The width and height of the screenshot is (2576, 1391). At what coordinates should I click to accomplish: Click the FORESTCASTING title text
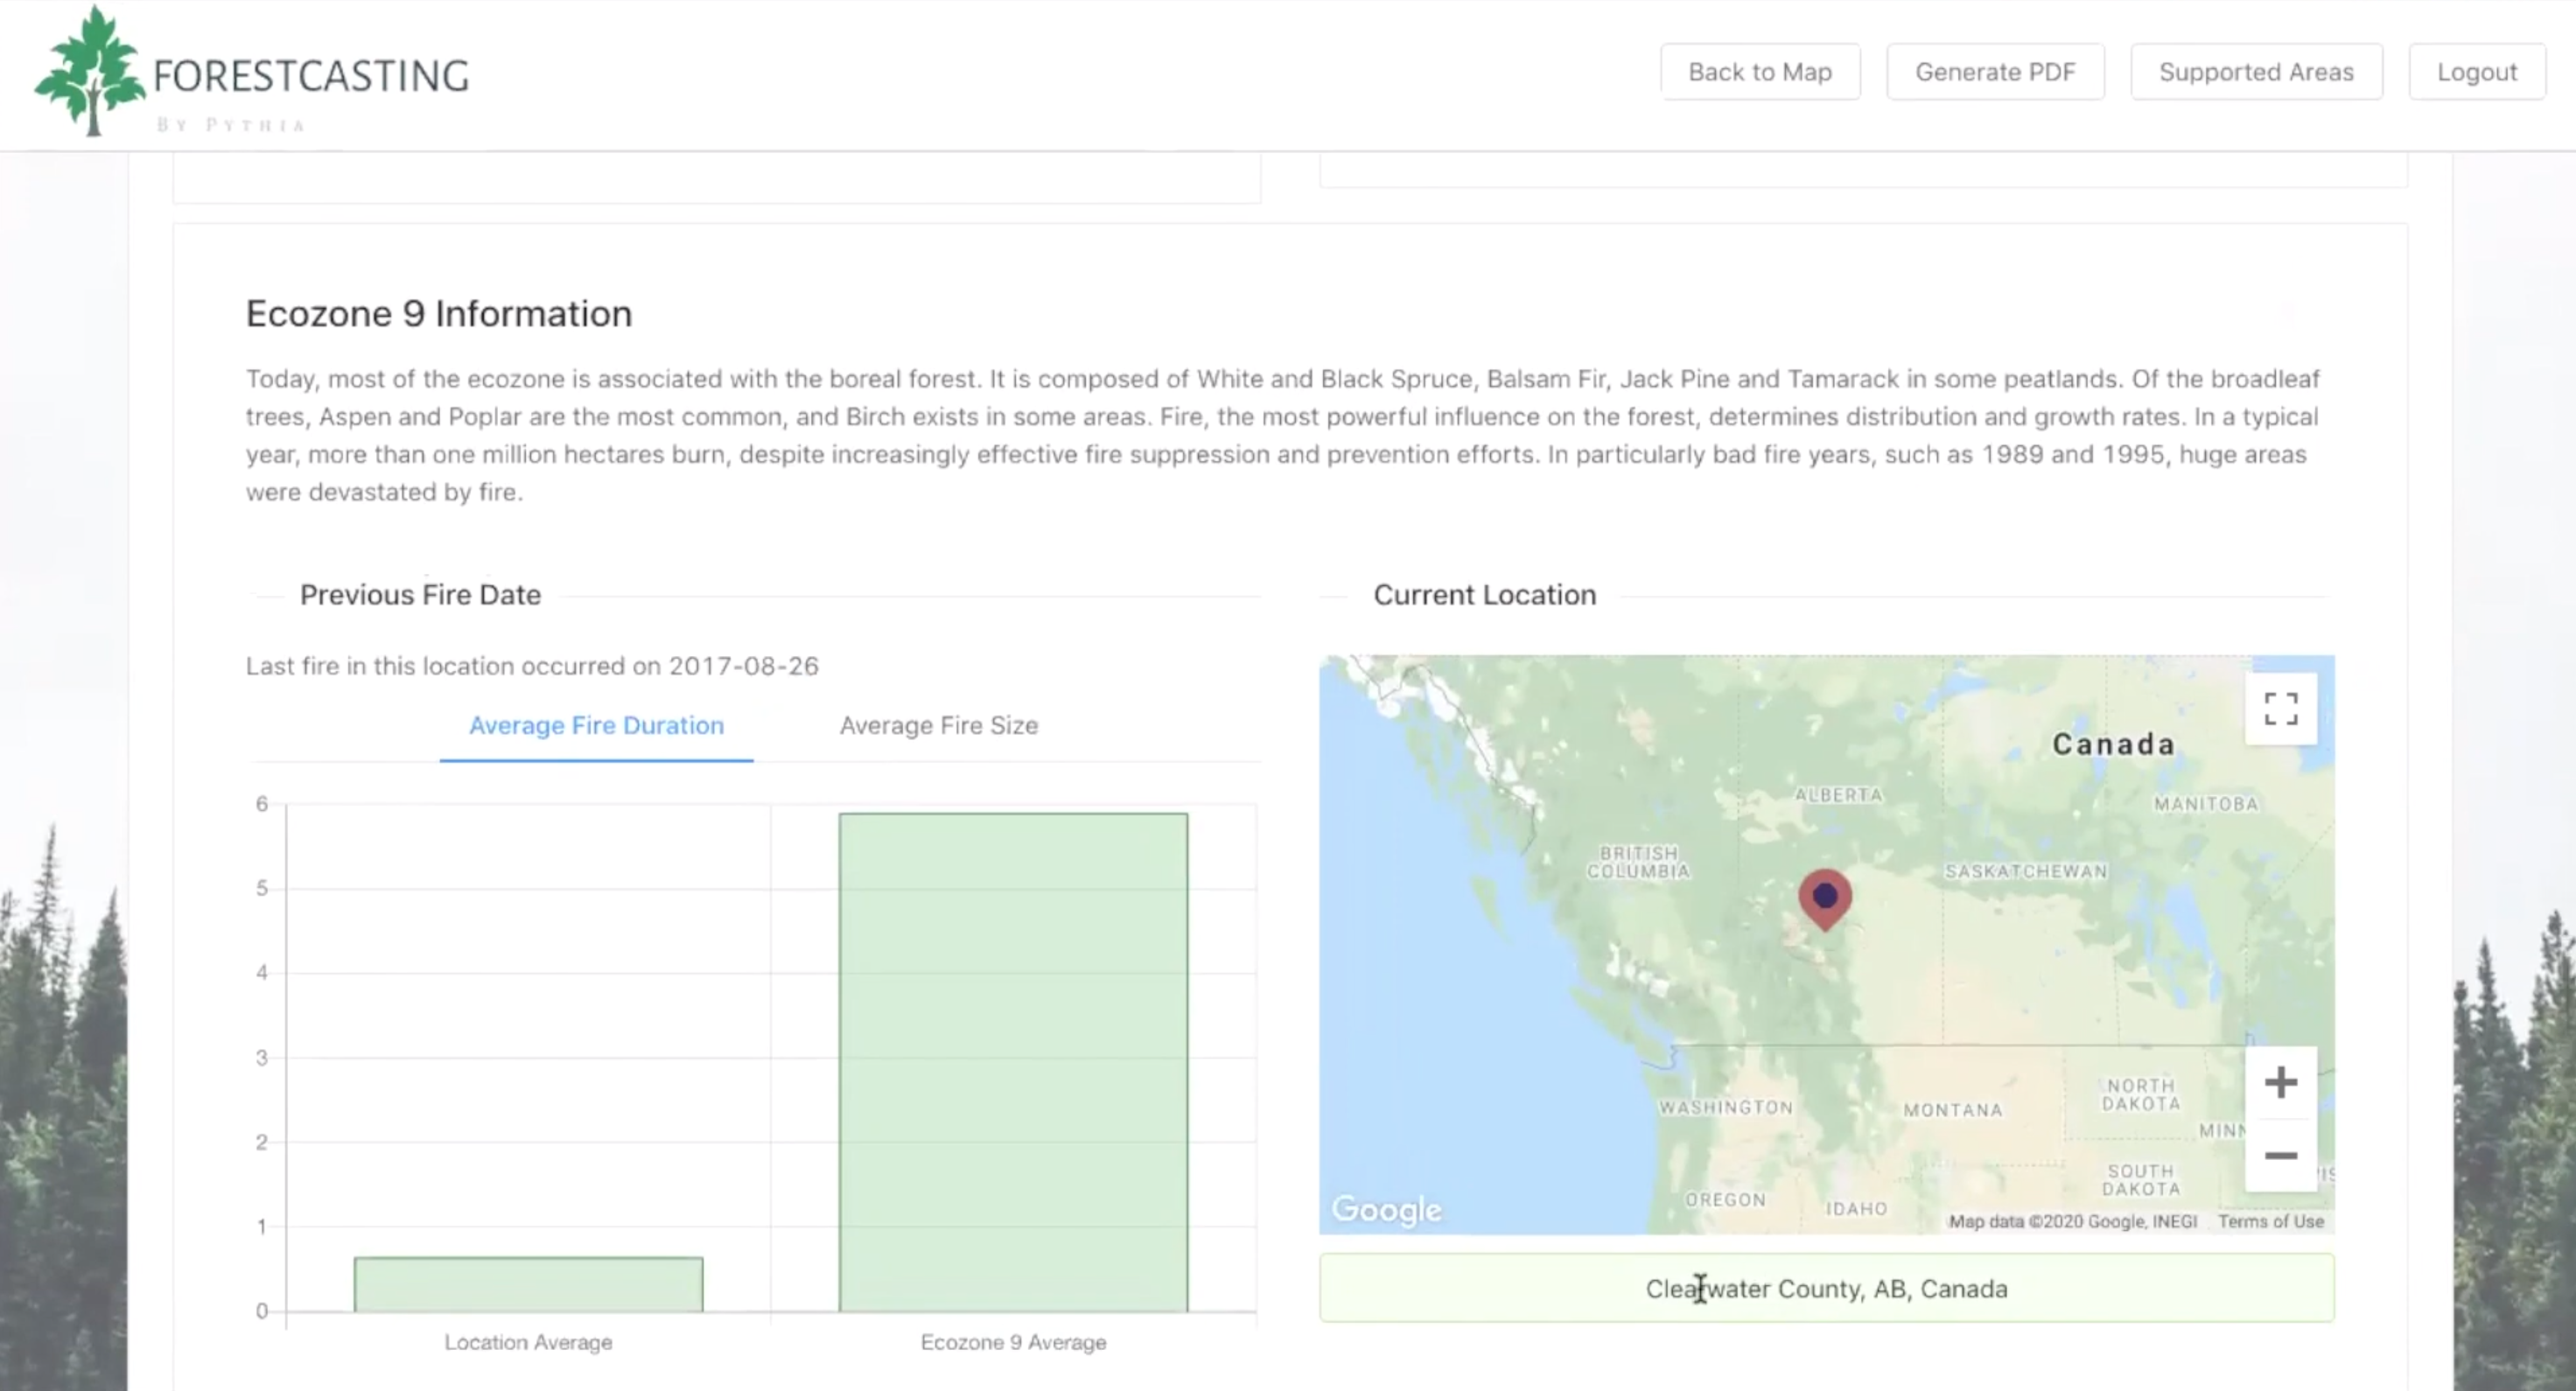pyautogui.click(x=311, y=76)
